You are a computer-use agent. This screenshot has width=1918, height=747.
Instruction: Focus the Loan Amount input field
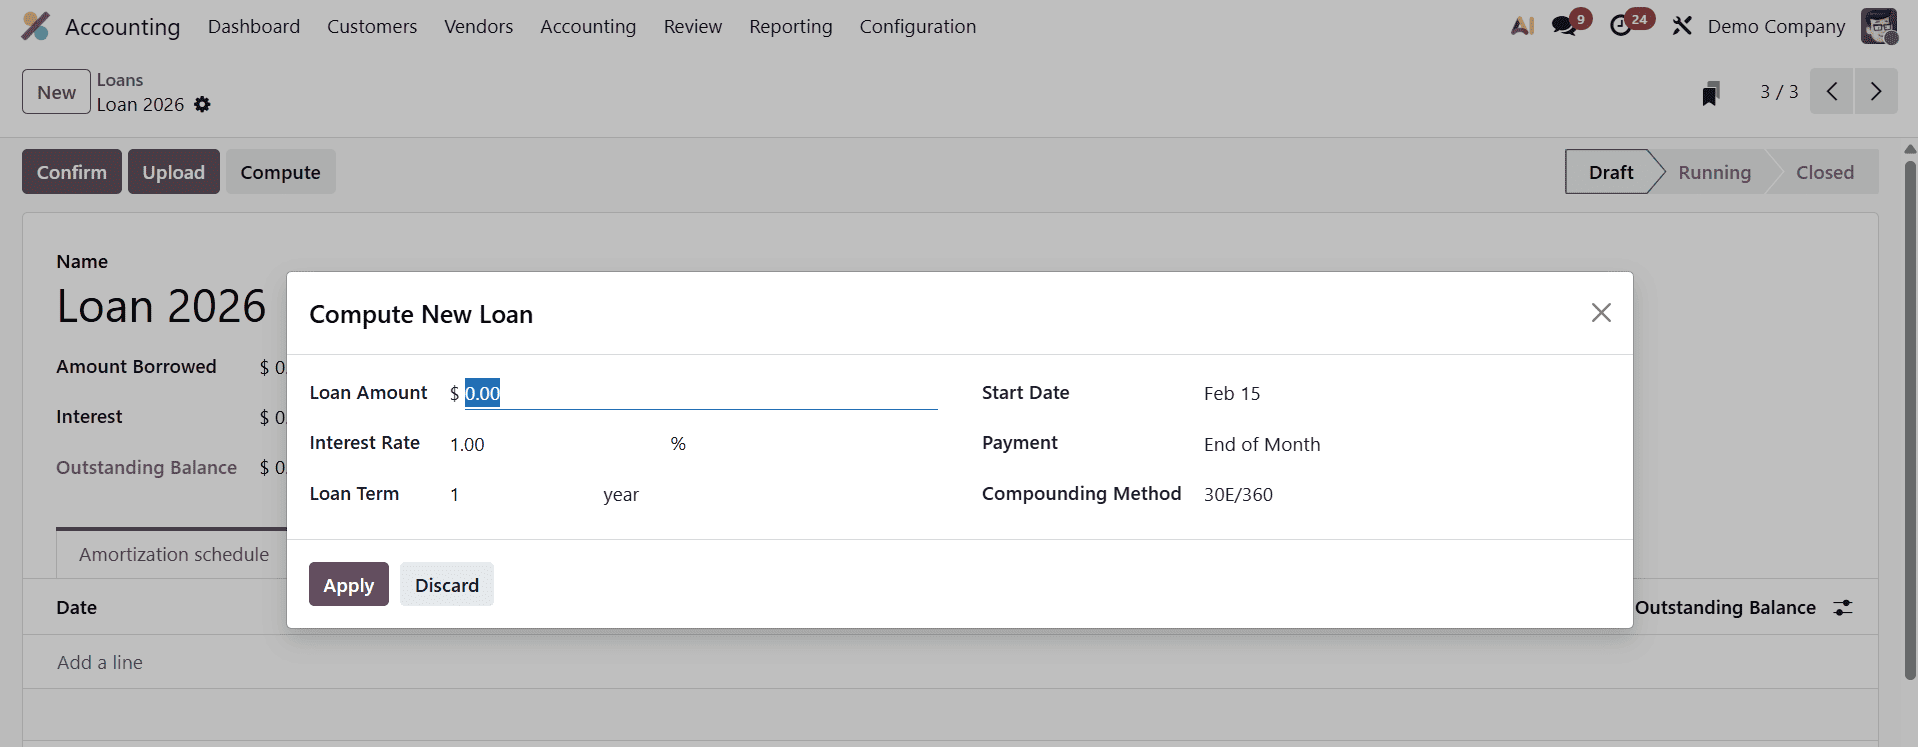click(x=700, y=394)
